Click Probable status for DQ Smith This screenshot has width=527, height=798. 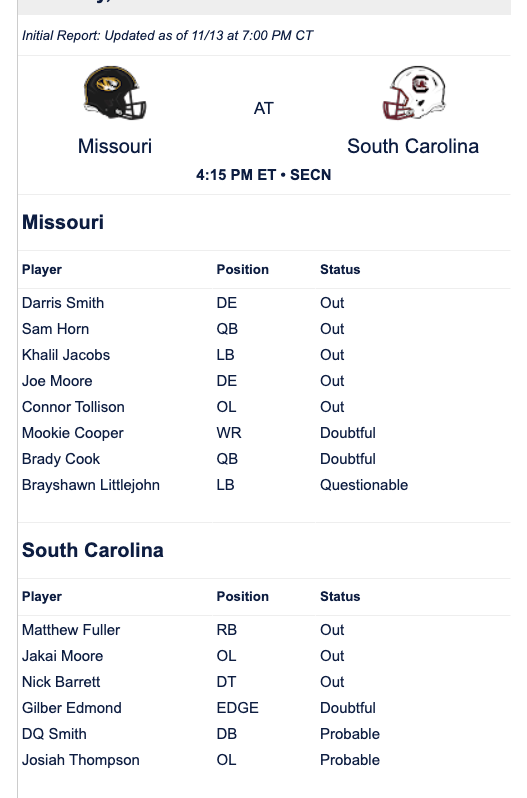pyautogui.click(x=350, y=734)
